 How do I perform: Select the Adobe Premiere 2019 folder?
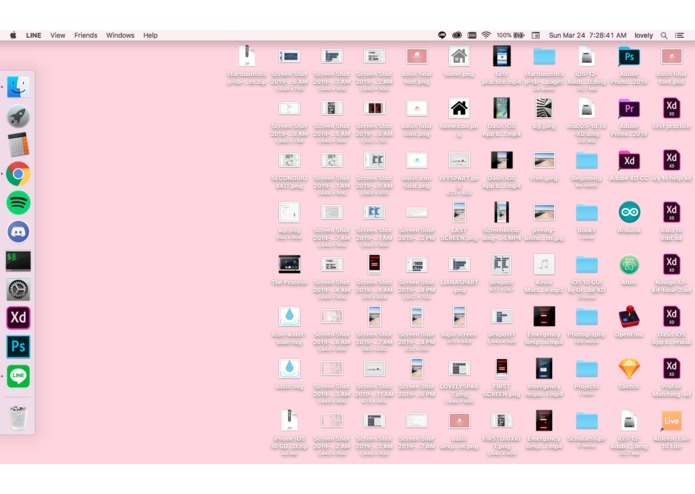coord(629,109)
